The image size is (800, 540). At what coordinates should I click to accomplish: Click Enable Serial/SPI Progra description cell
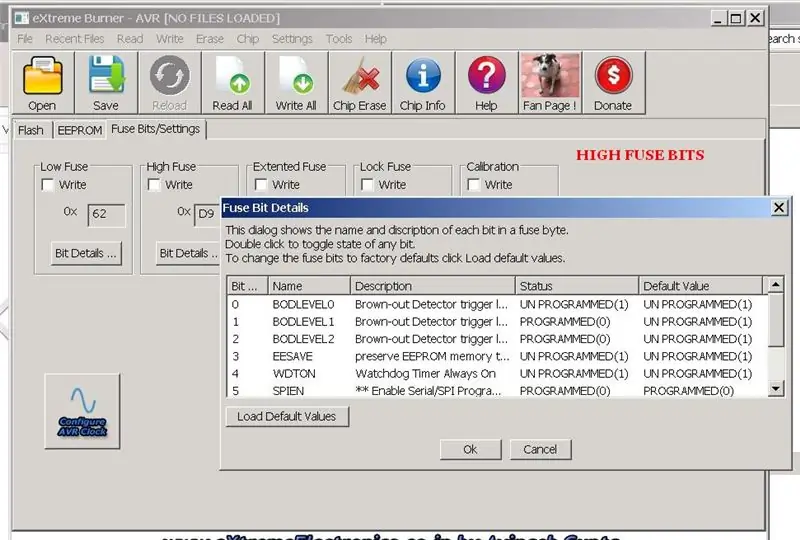(x=428, y=391)
